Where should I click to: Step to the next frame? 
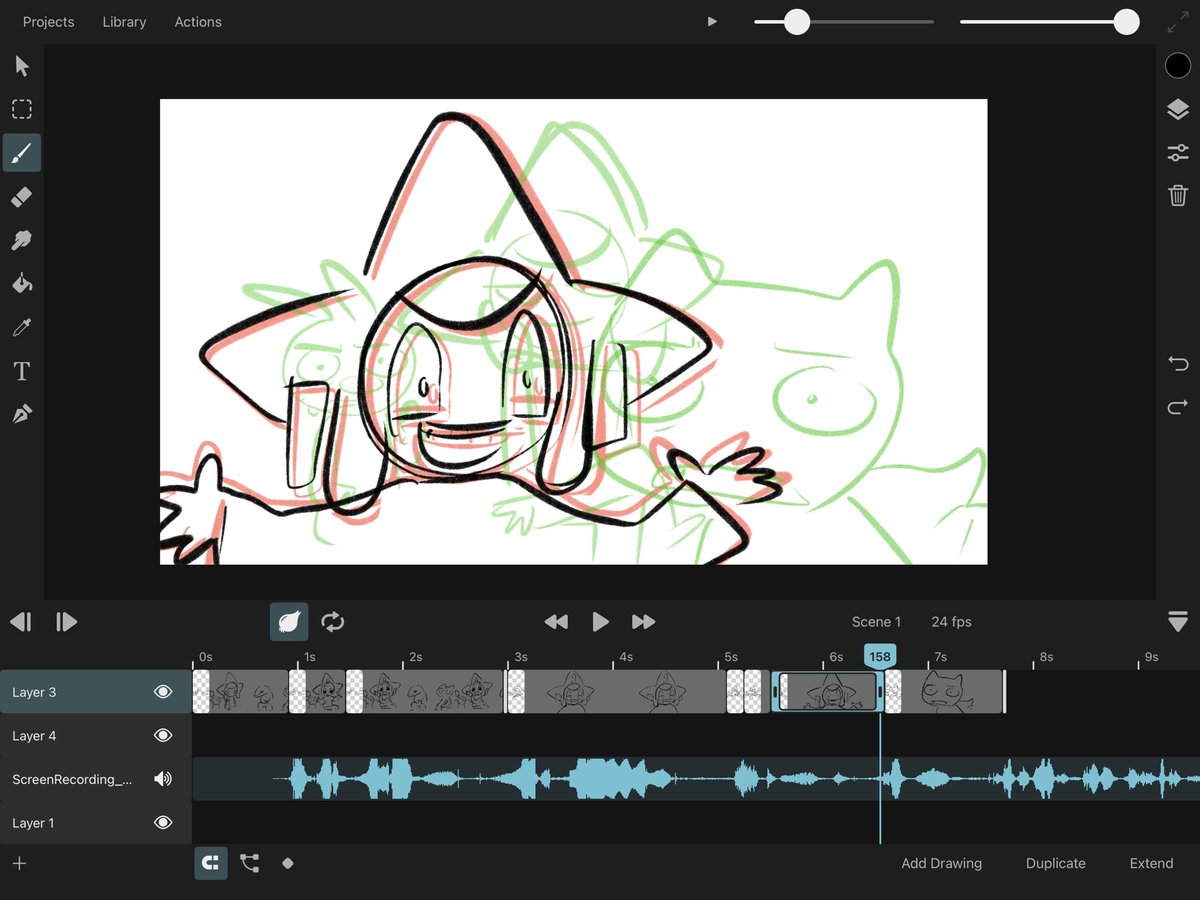coord(66,622)
